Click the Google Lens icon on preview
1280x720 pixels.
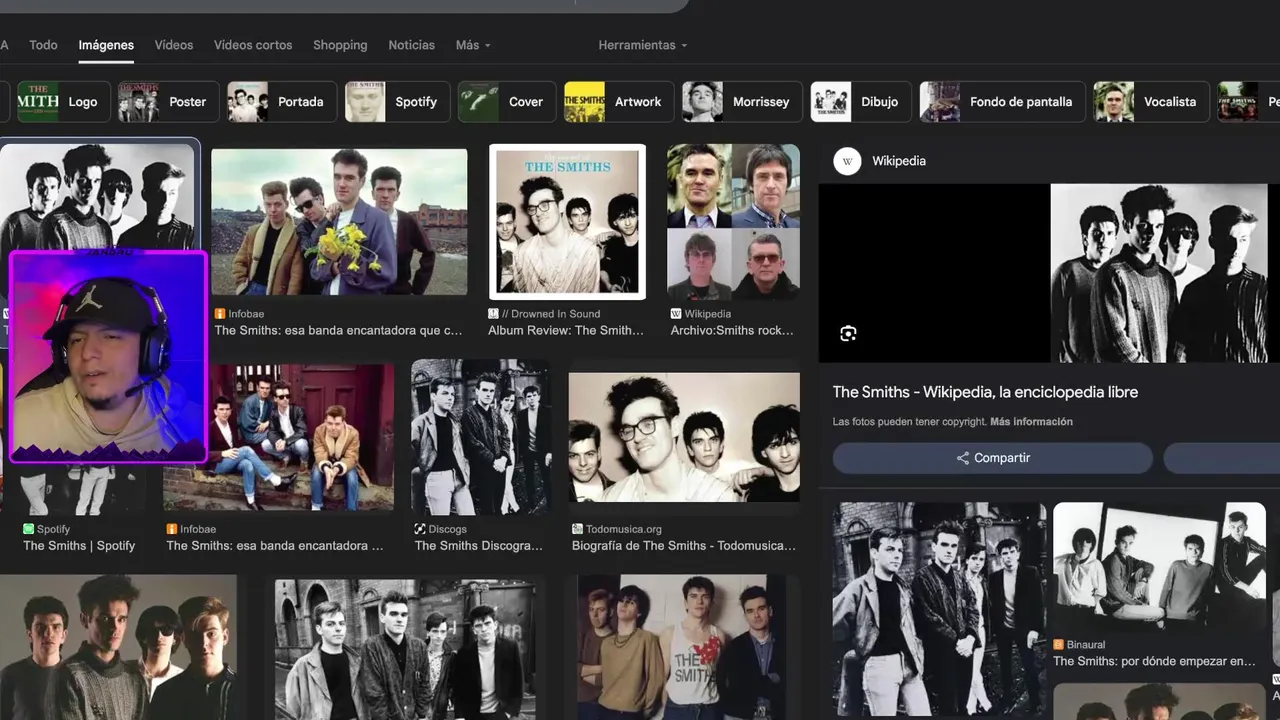848,334
